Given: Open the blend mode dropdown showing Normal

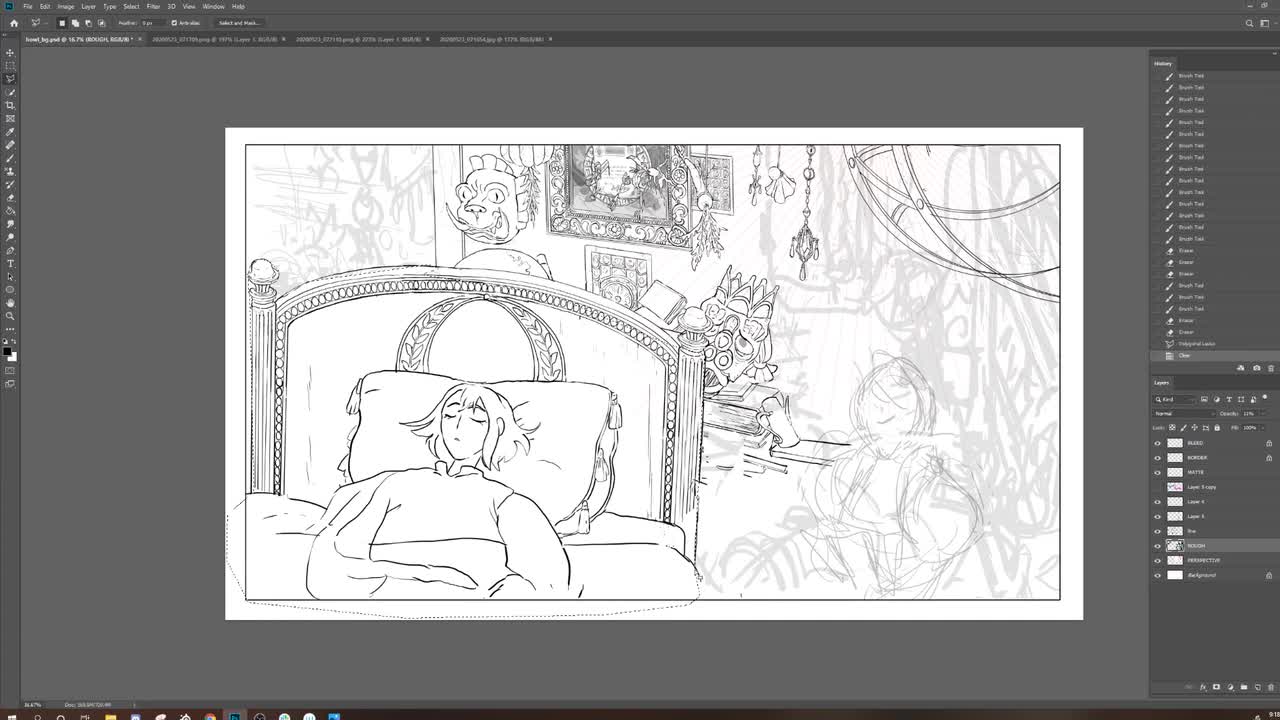Looking at the screenshot, I should coord(1185,413).
